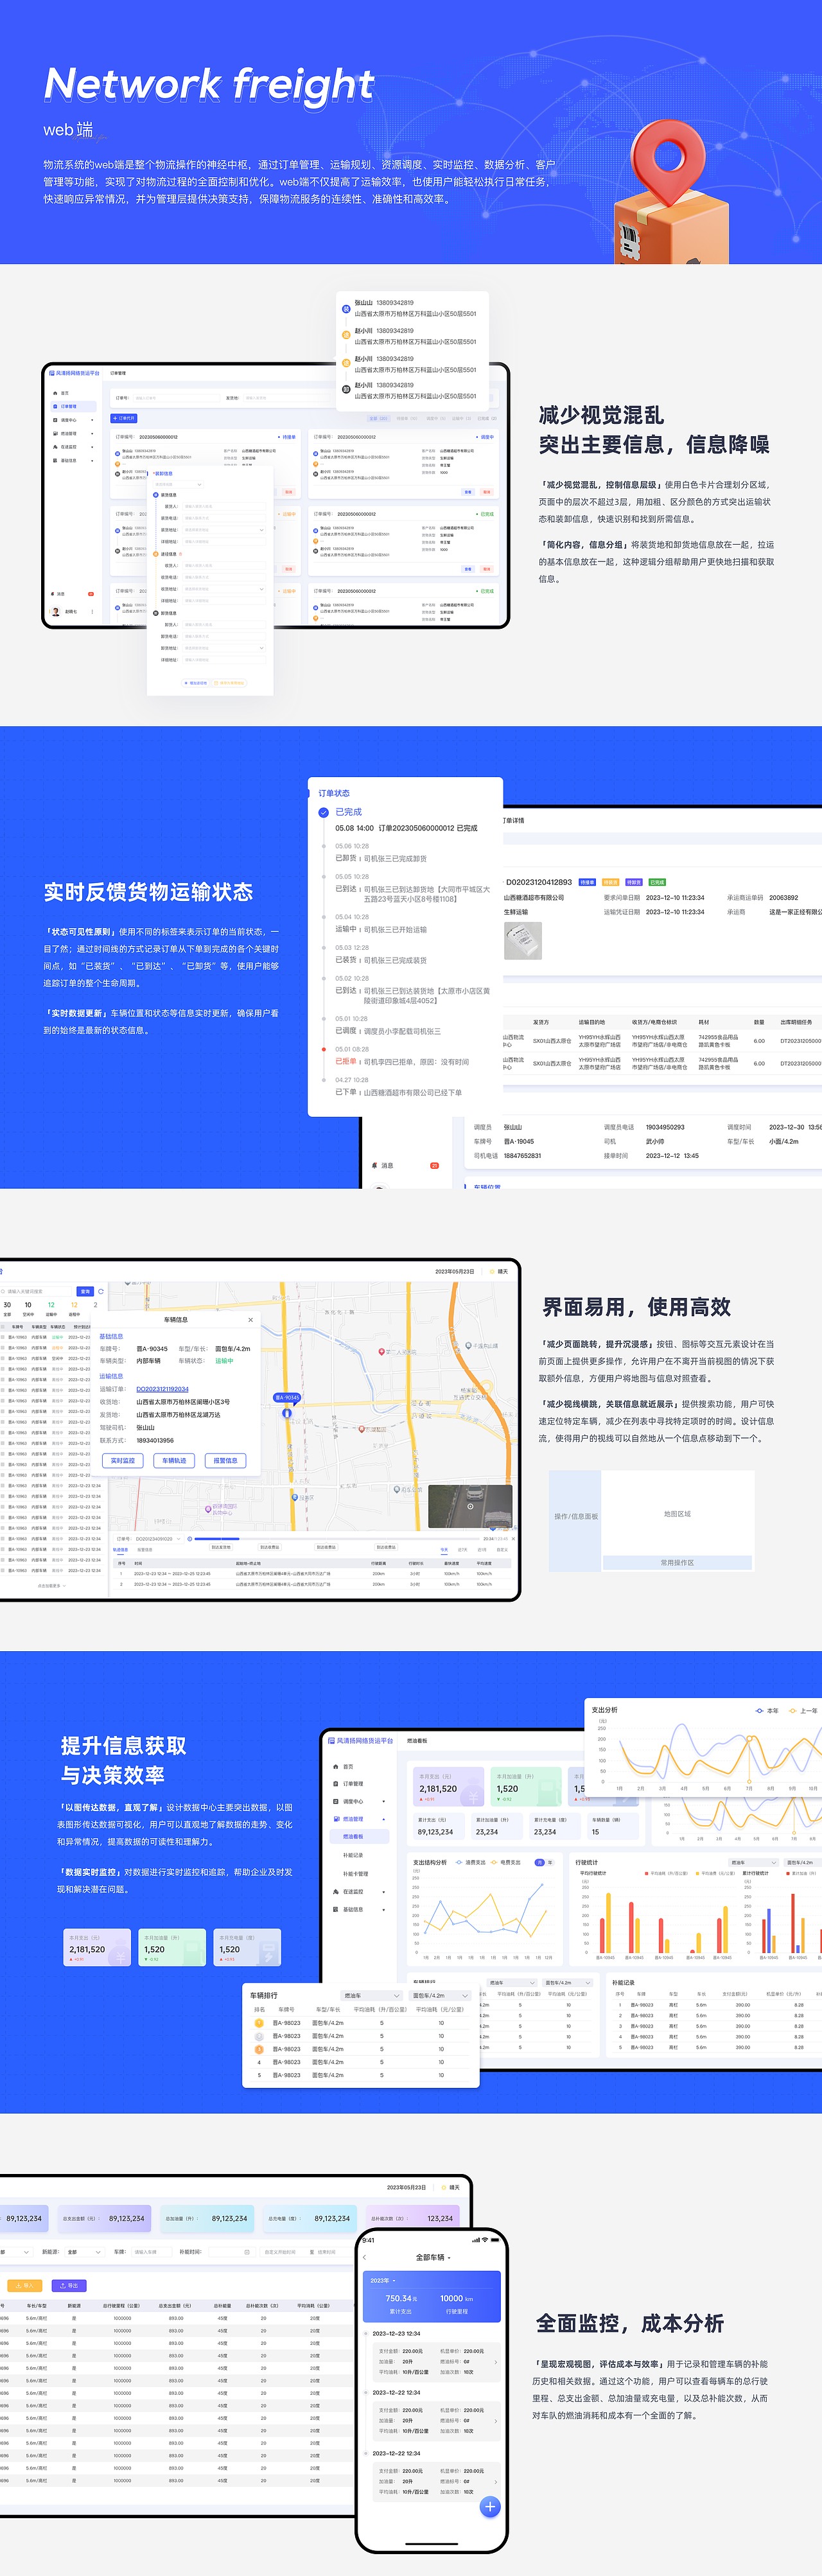Select 补能卡管理 in the dashboard sidebar
Screen dimensions: 822x2576
[355, 1874]
